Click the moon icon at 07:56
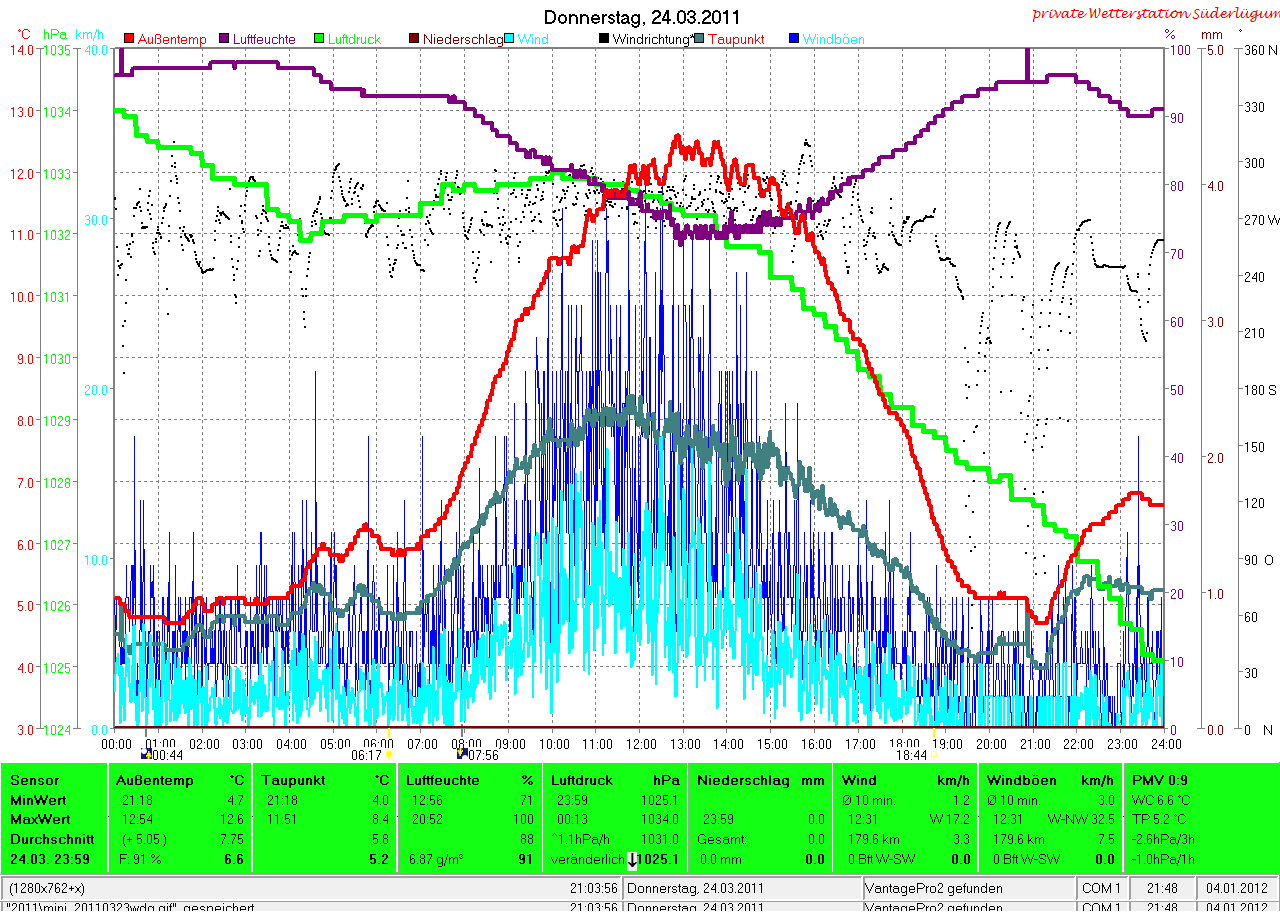The width and height of the screenshot is (1280, 912). 462,754
